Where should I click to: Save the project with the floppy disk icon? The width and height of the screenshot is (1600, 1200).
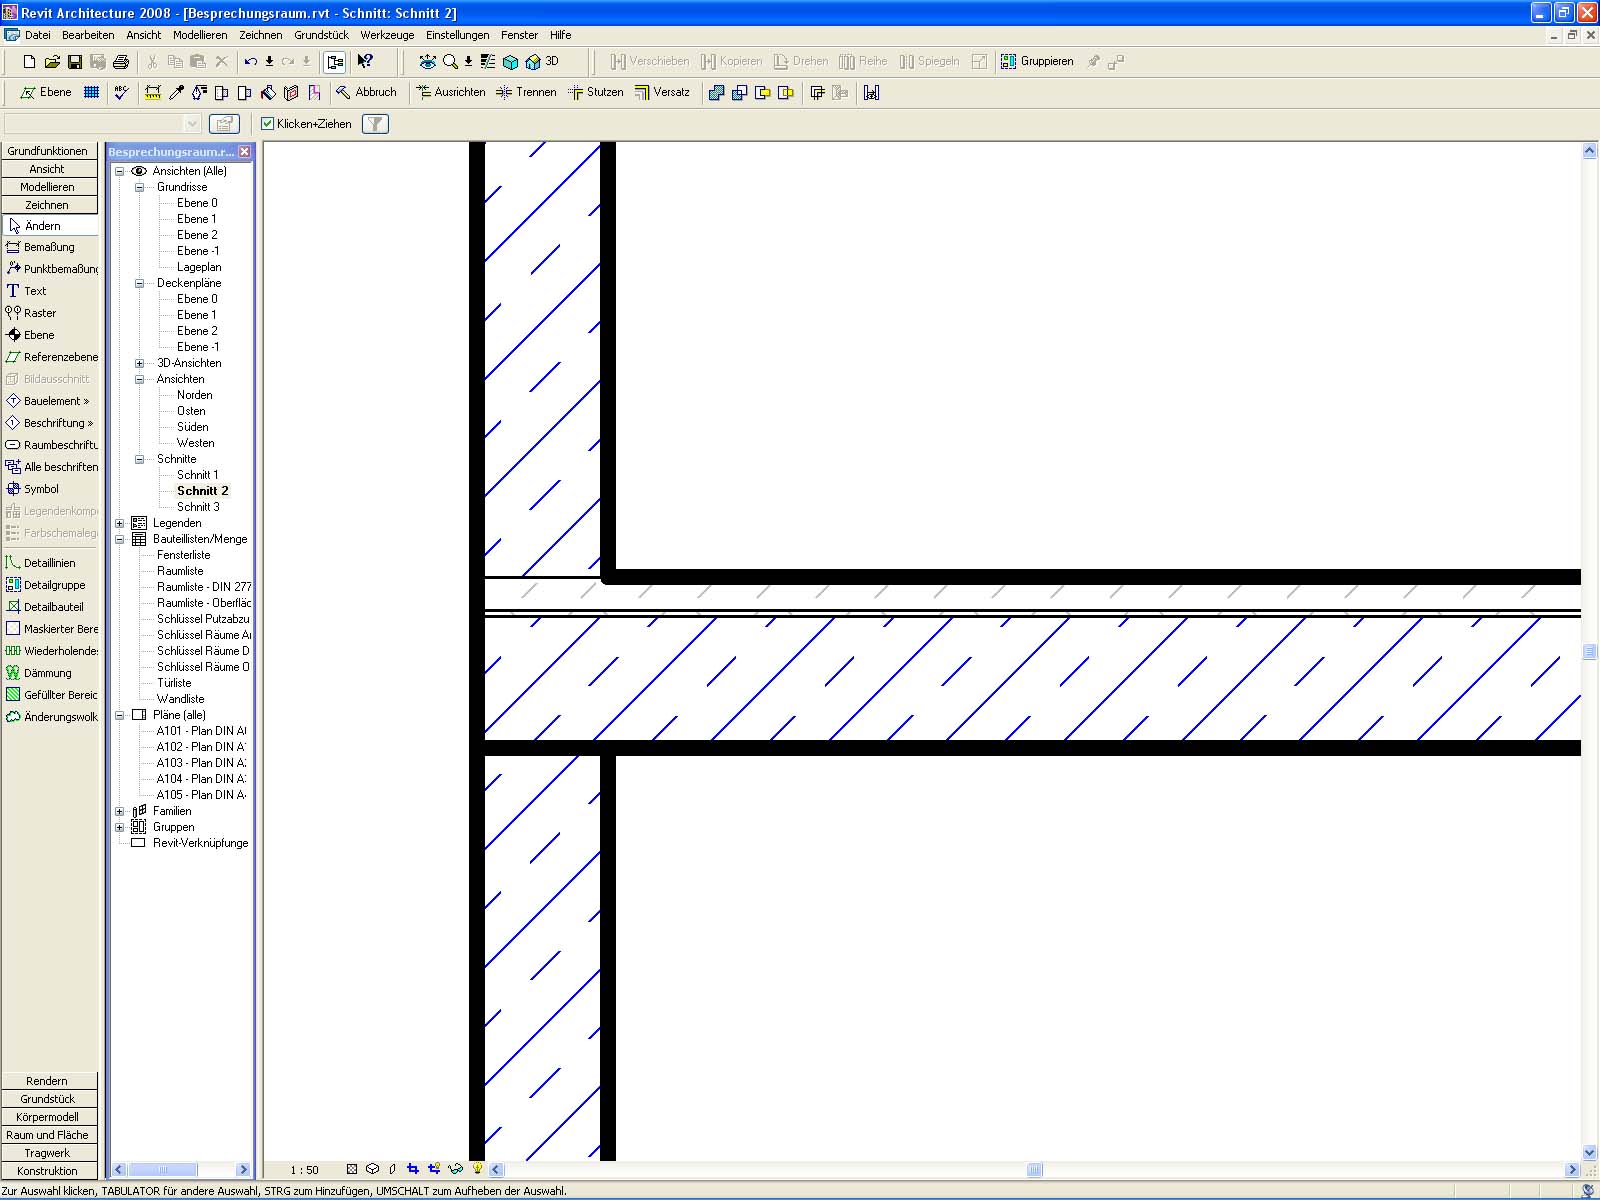click(x=75, y=62)
